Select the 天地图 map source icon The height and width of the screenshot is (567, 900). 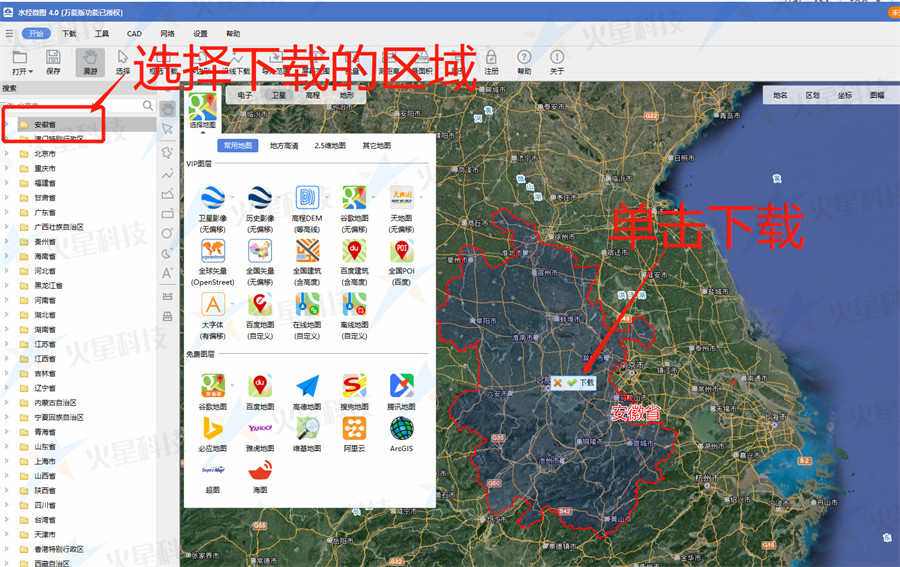click(401, 197)
